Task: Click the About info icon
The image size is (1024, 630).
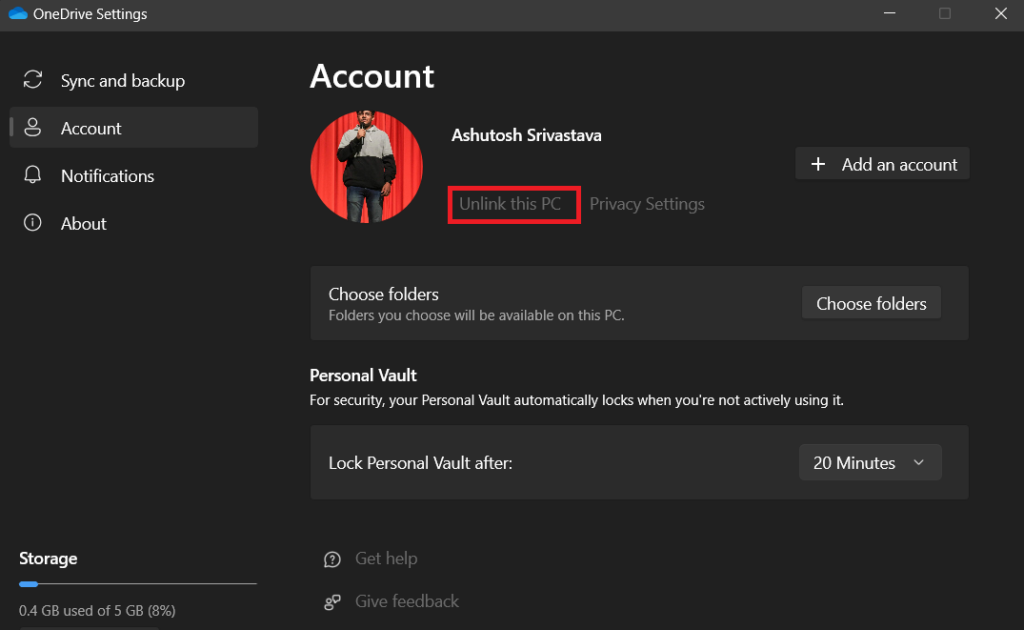Action: tap(33, 223)
